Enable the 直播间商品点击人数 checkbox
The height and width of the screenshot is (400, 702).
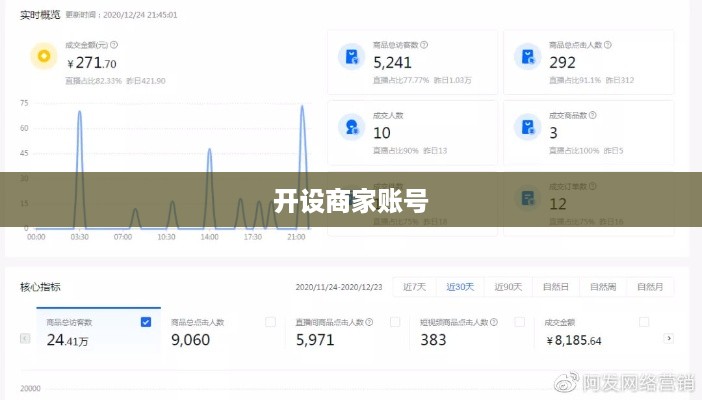click(395, 322)
